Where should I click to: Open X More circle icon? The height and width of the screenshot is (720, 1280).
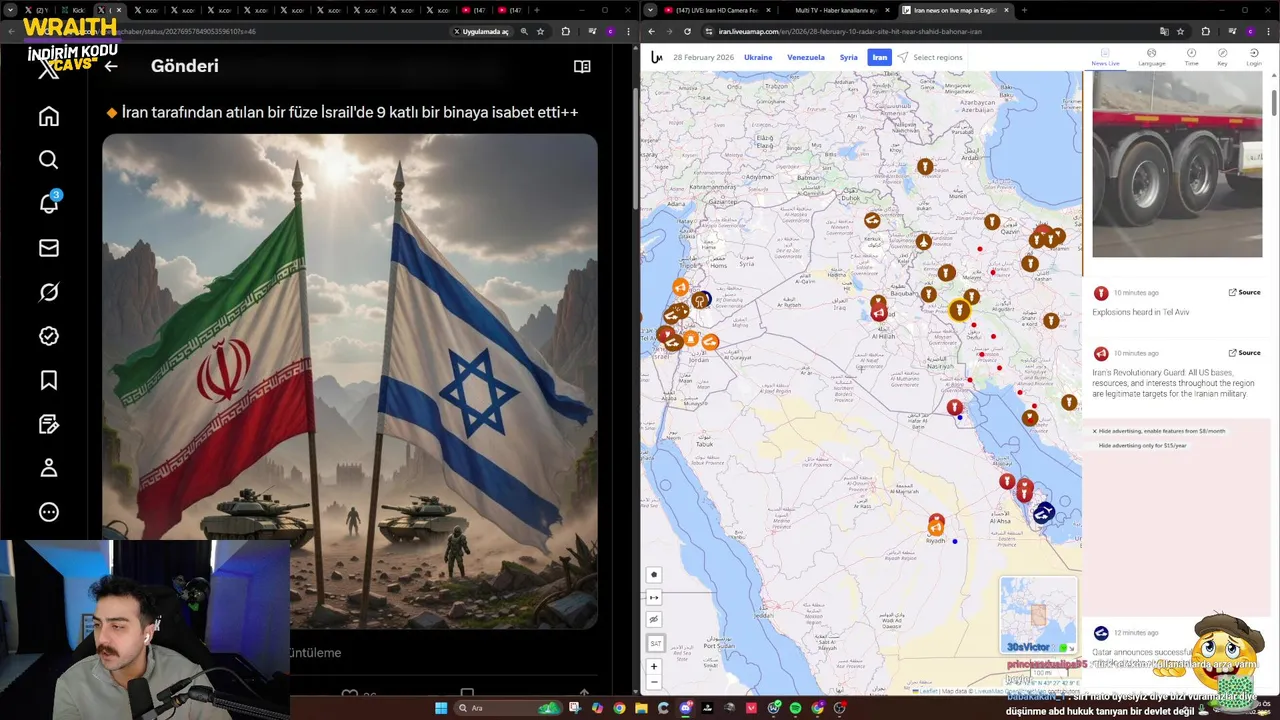click(49, 512)
